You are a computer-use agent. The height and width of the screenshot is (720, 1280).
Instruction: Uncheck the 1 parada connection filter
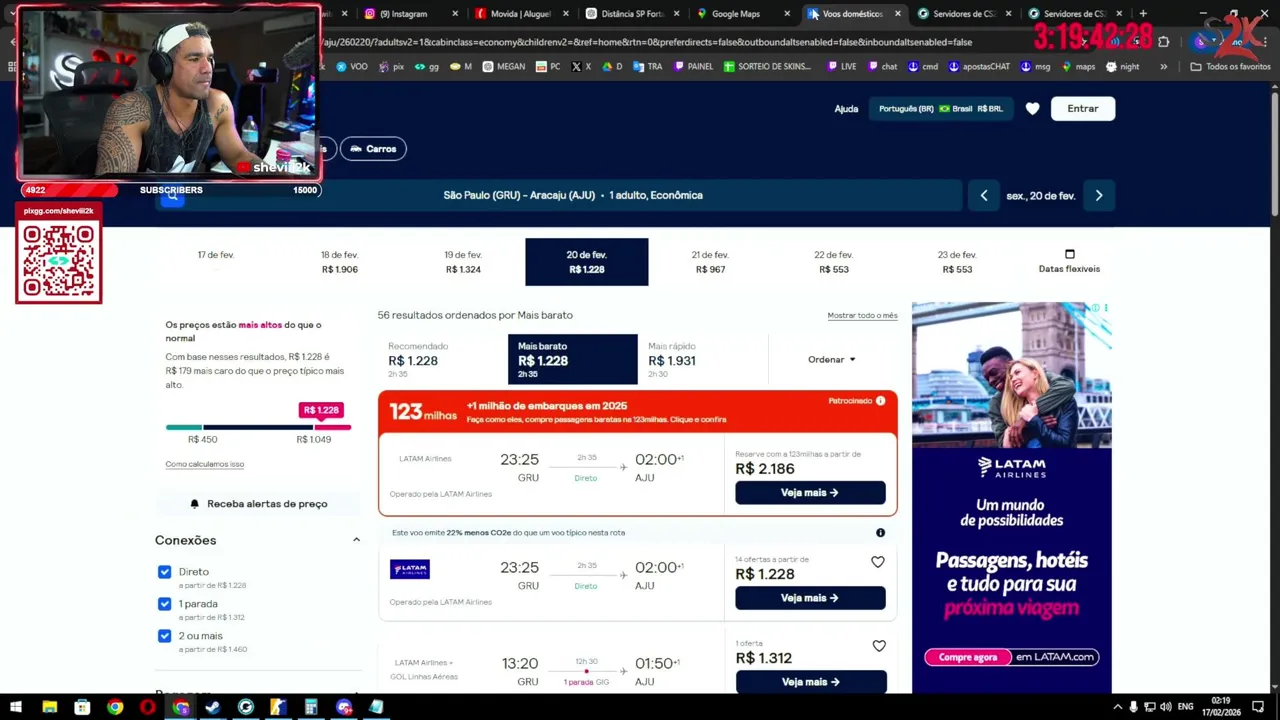[x=164, y=604]
